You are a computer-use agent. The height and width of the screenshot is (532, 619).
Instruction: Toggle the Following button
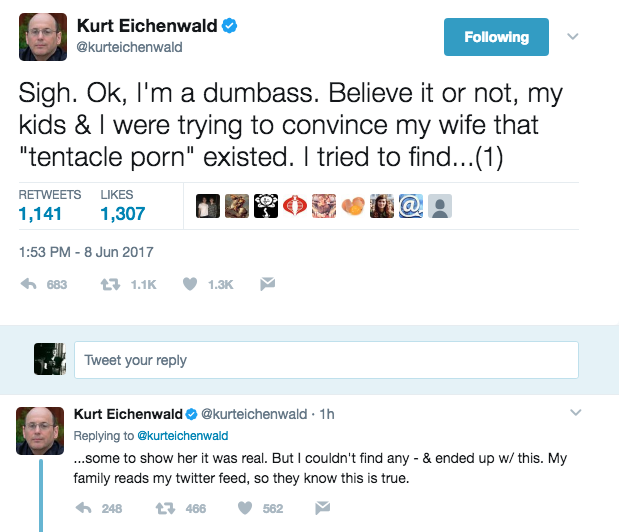pos(496,37)
